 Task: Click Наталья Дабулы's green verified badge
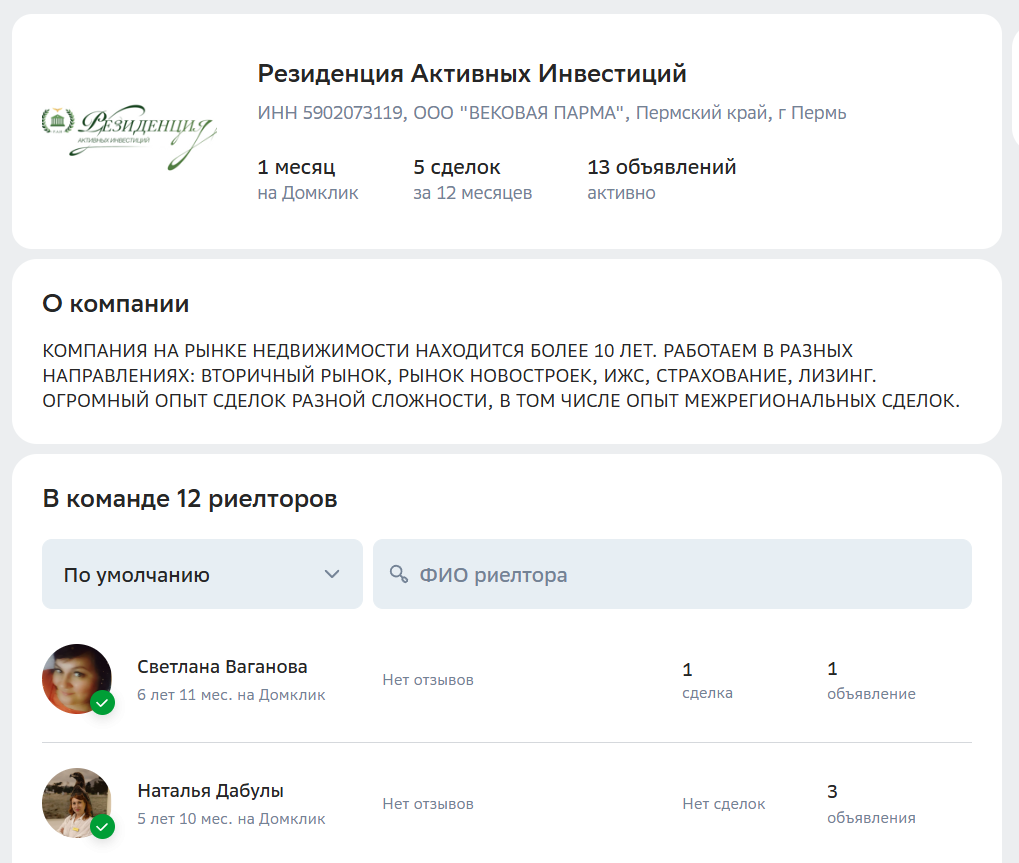point(102,827)
